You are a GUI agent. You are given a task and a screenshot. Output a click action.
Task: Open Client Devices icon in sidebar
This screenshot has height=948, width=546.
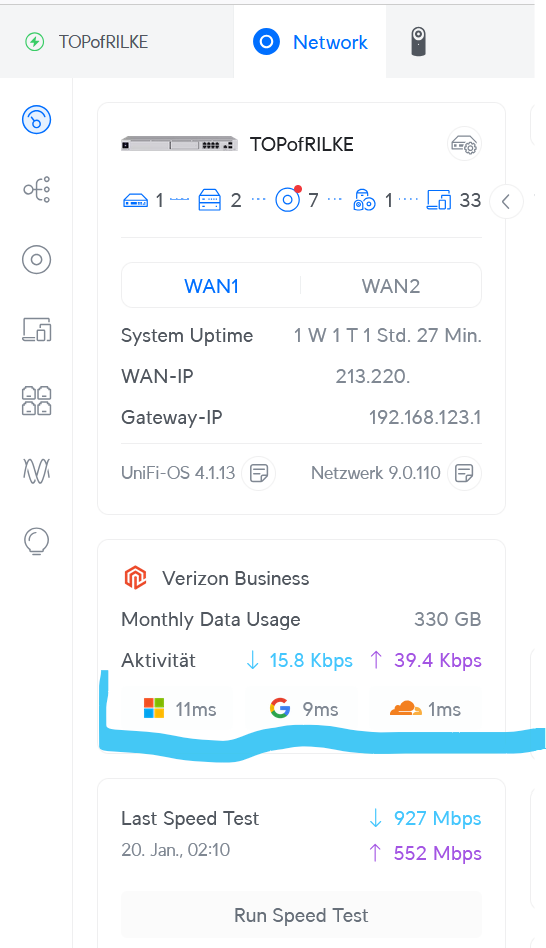tap(36, 330)
